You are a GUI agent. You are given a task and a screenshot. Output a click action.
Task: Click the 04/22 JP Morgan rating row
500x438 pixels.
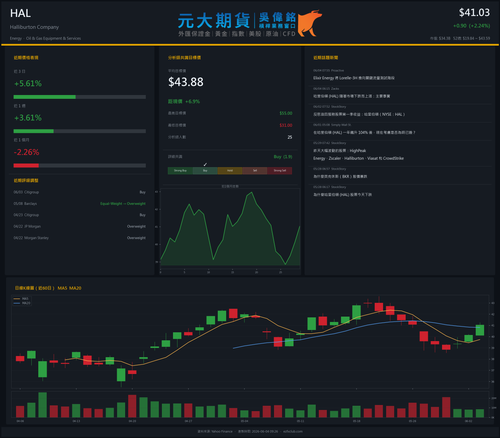(x=79, y=226)
